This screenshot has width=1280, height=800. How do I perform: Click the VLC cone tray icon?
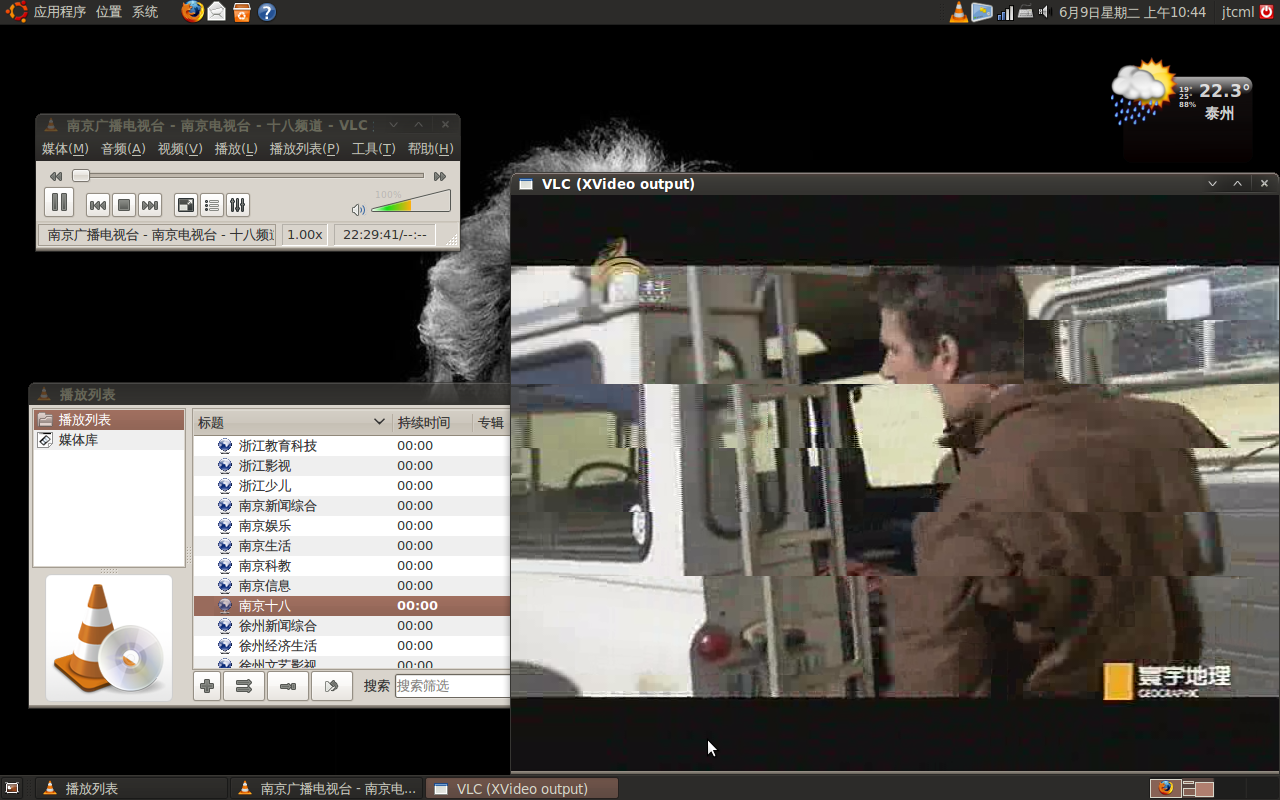click(958, 12)
